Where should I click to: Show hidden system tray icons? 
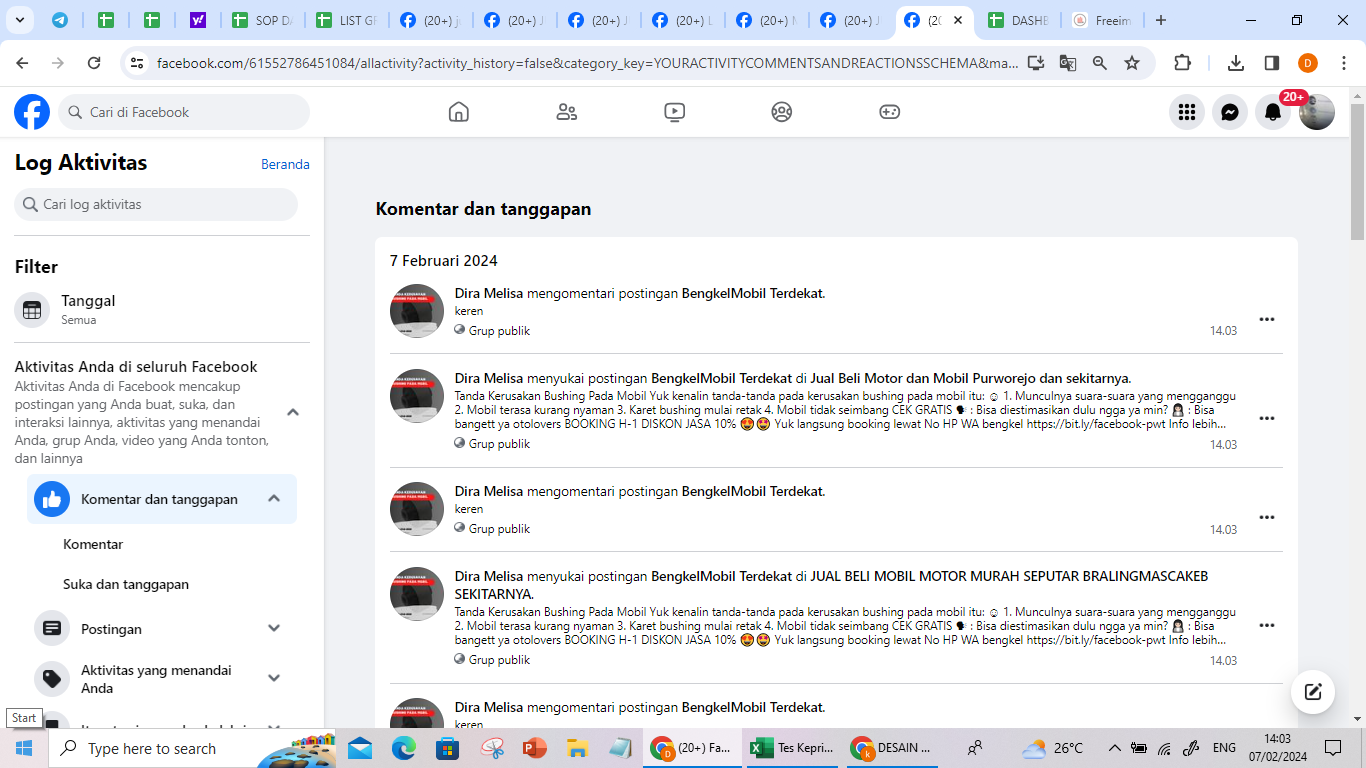(x=1114, y=748)
